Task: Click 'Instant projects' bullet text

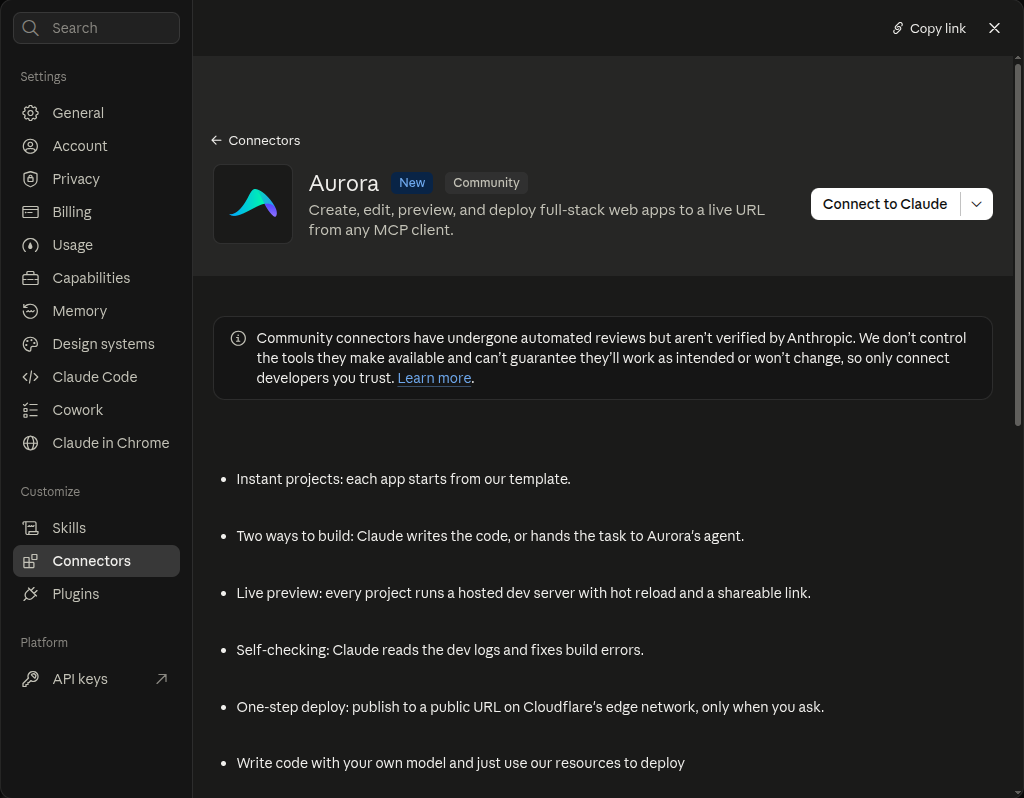Action: (x=403, y=479)
